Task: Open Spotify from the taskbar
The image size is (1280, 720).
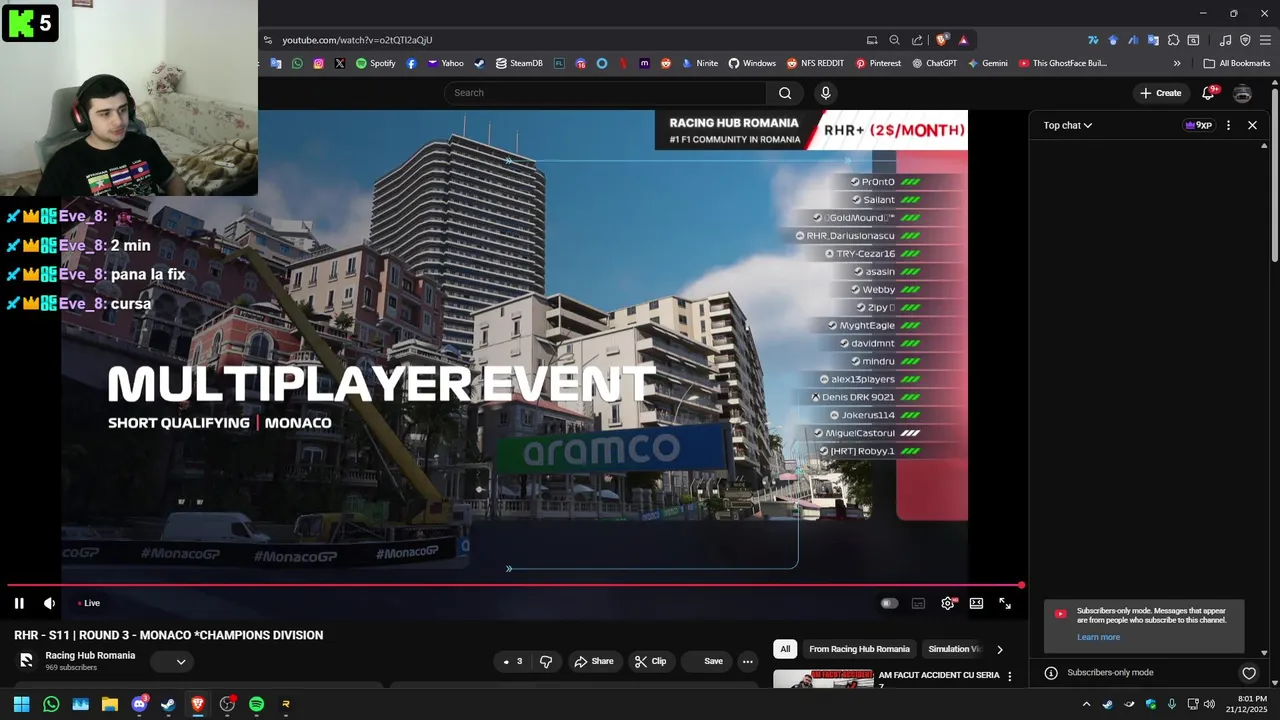Action: coord(256,704)
